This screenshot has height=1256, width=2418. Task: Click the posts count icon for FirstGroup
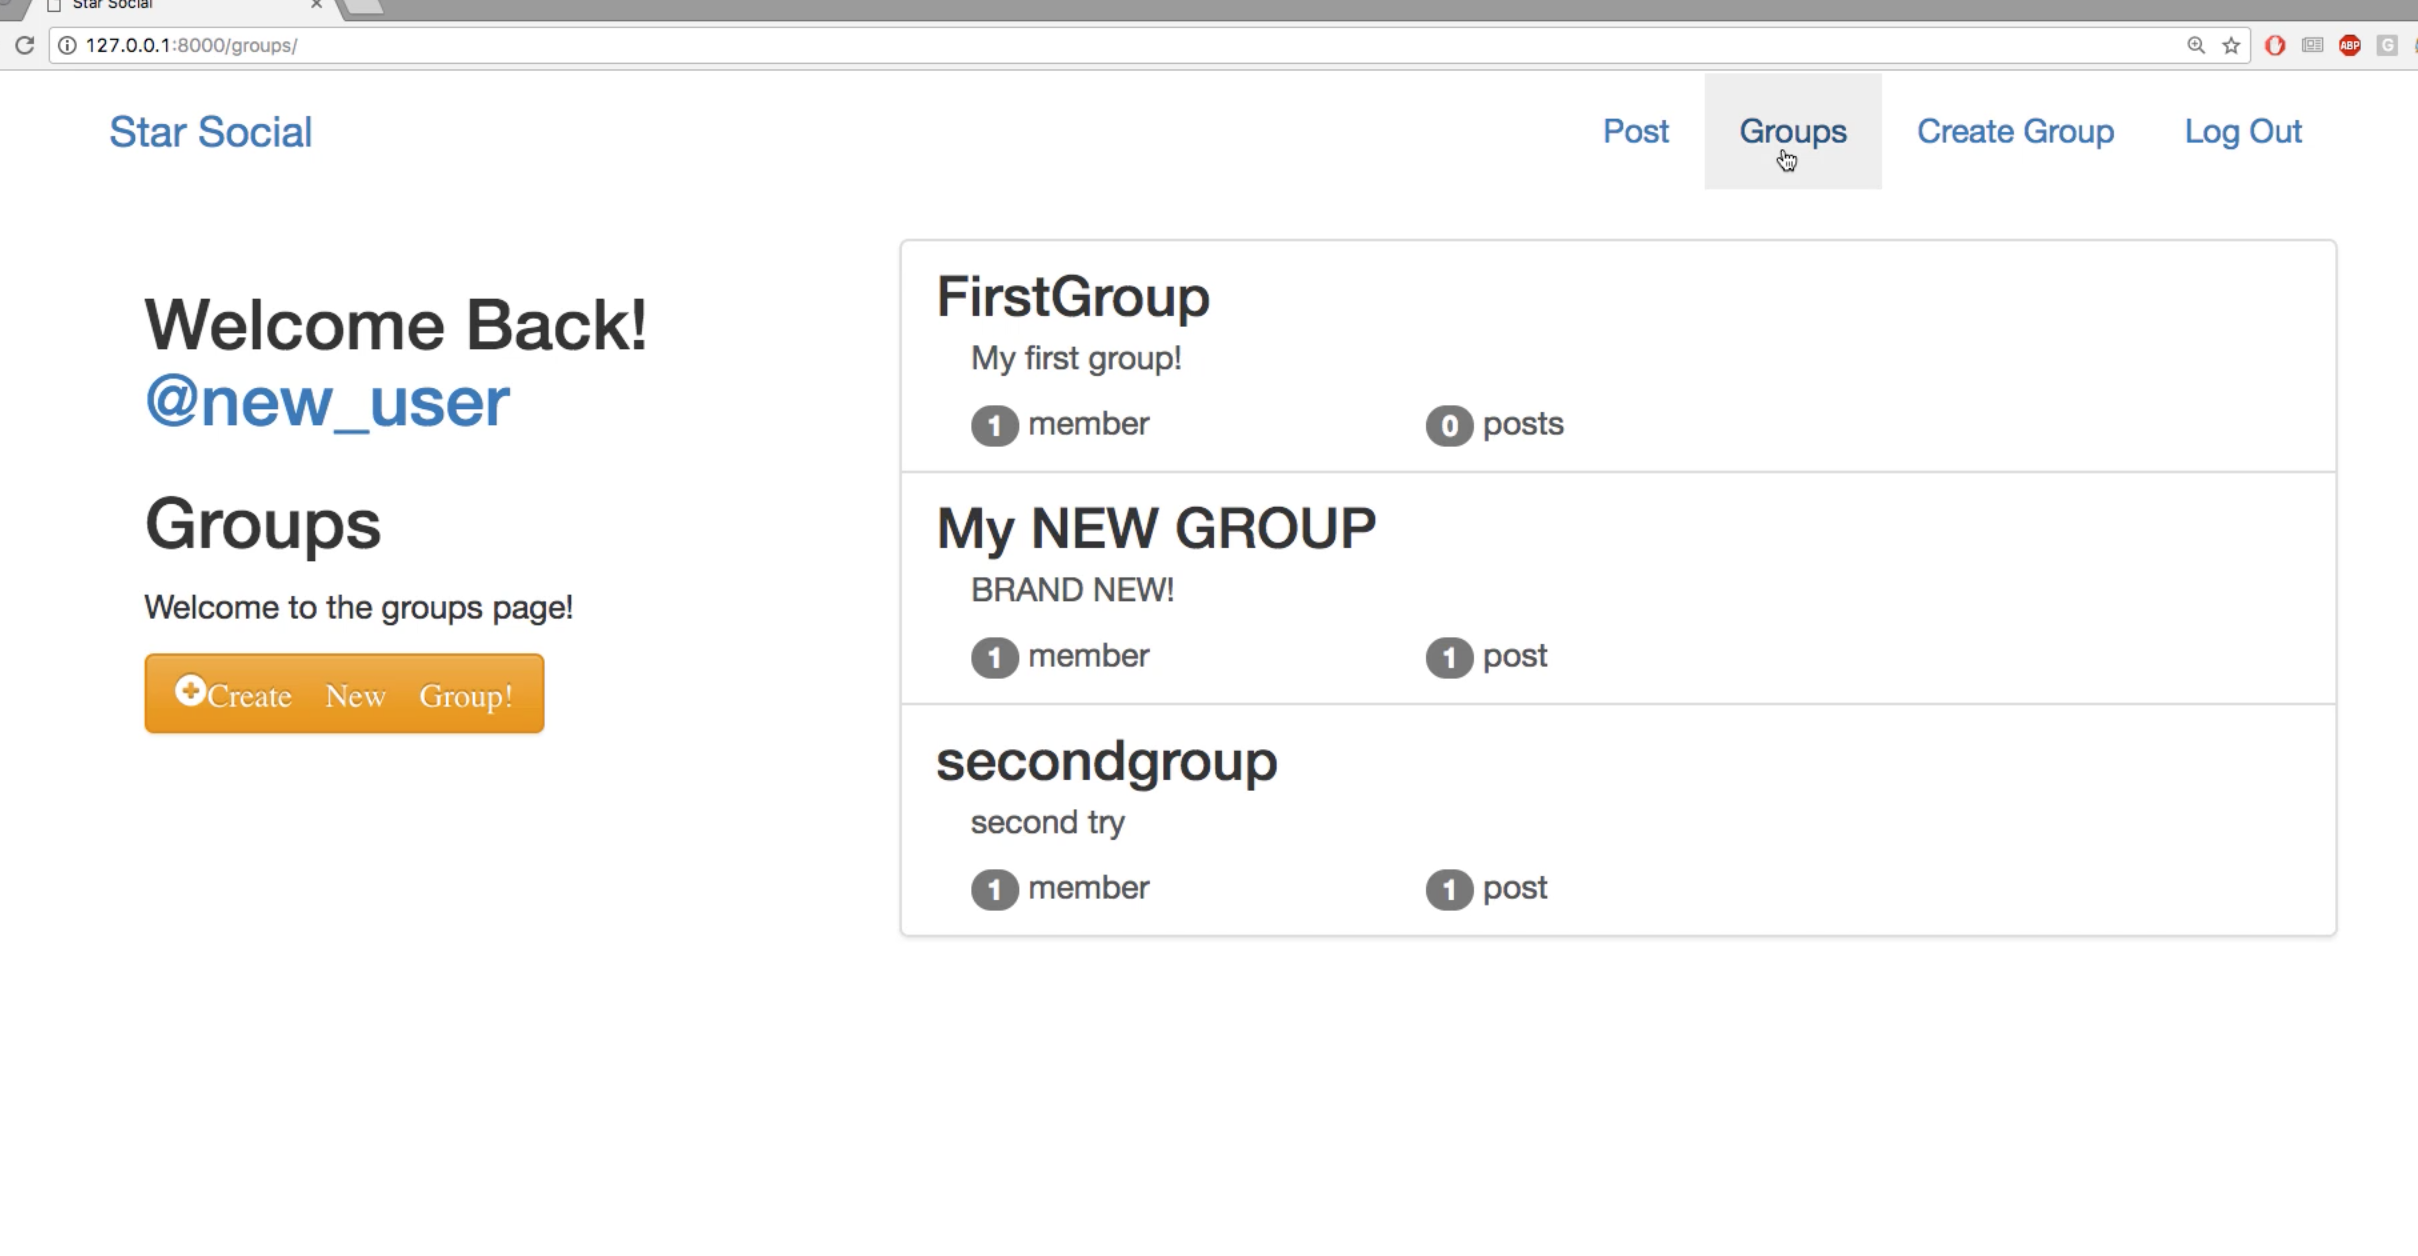click(x=1447, y=422)
